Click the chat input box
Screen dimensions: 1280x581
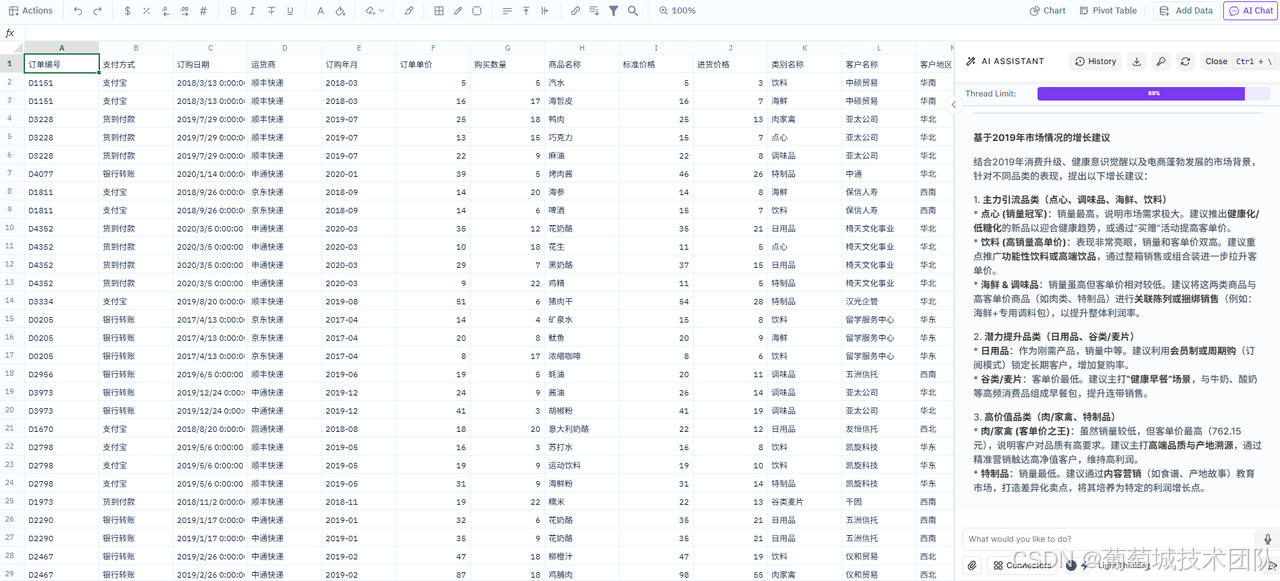[1110, 539]
